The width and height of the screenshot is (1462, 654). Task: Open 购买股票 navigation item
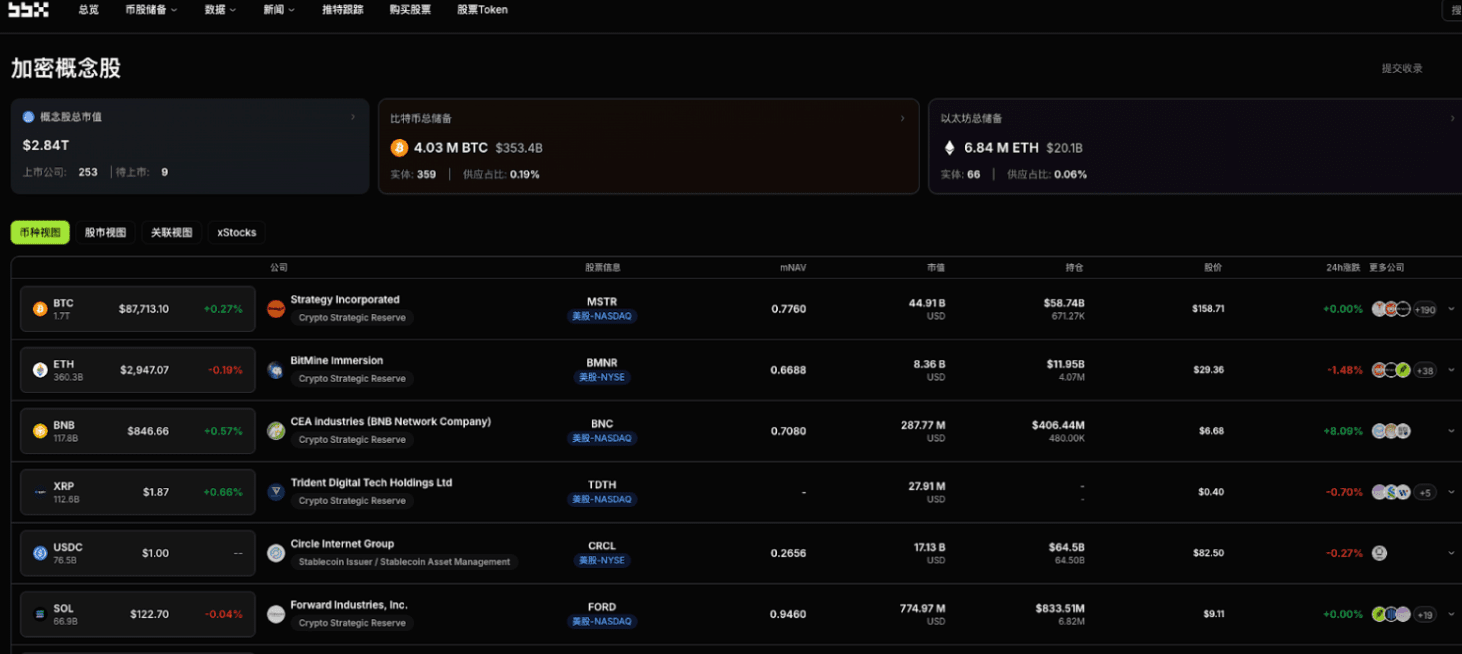pyautogui.click(x=410, y=9)
